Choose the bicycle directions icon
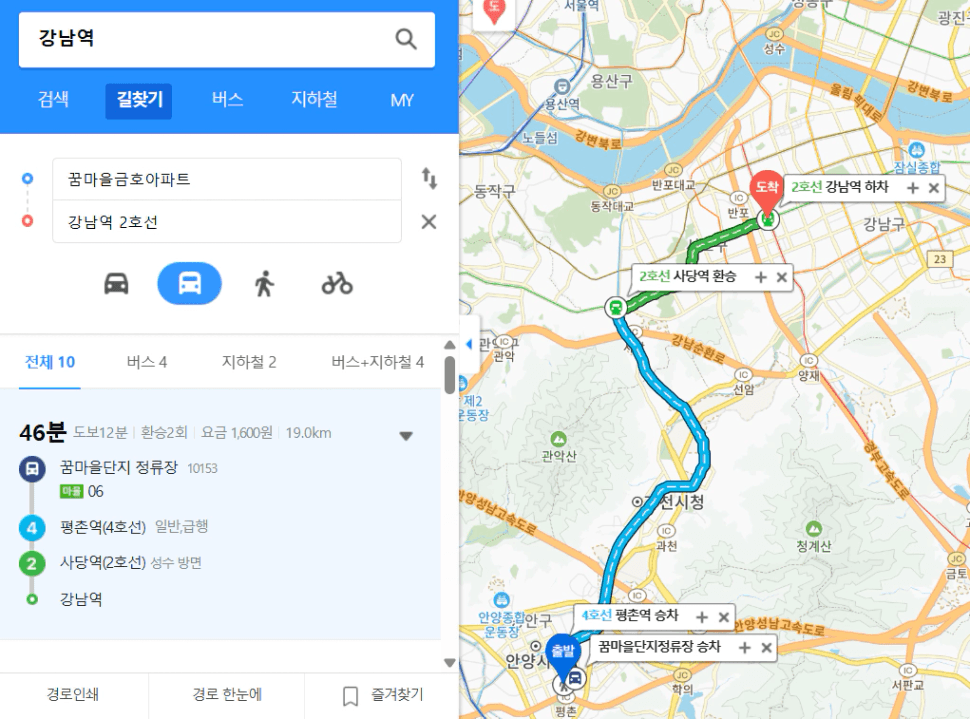Image resolution: width=970 pixels, height=719 pixels. click(337, 284)
